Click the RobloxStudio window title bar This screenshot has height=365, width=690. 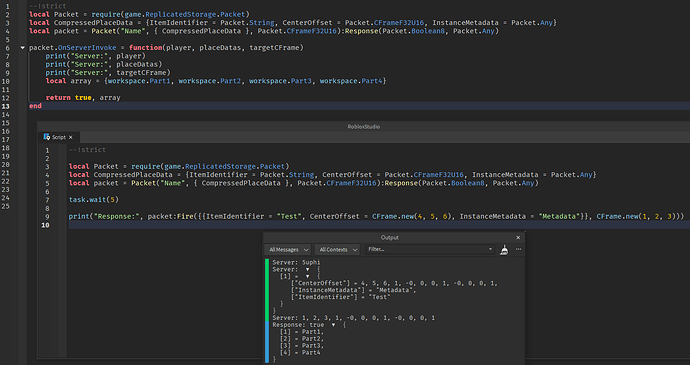click(363, 126)
